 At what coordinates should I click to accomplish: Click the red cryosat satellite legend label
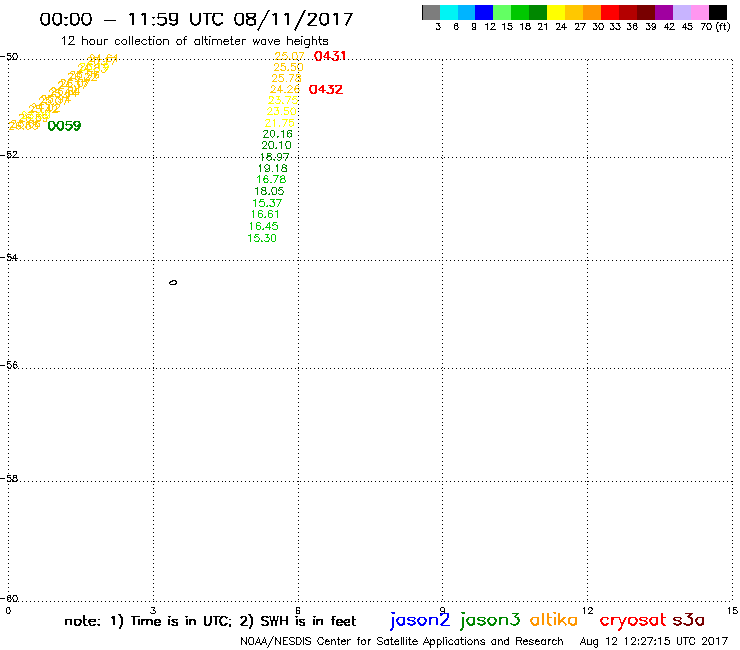tap(633, 621)
